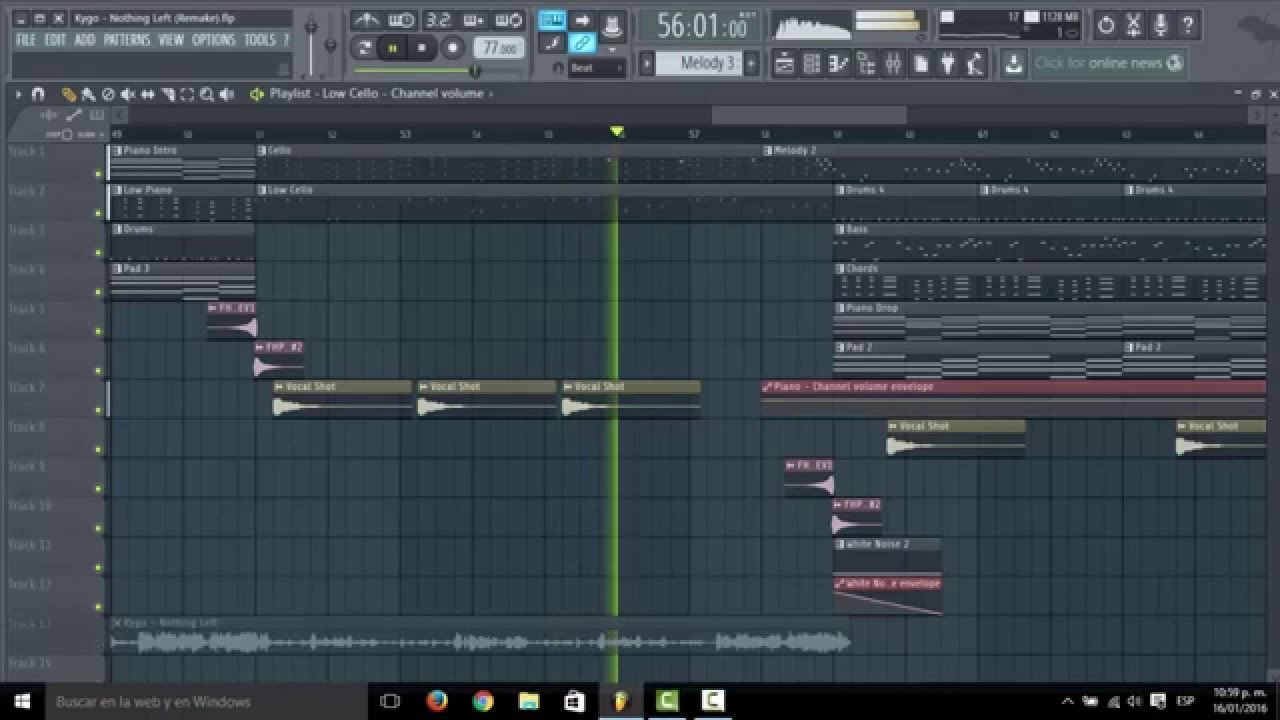Screen dimensions: 1280x720
Task: Click the audio clip focus waveform icon
Action: click(x=48, y=115)
